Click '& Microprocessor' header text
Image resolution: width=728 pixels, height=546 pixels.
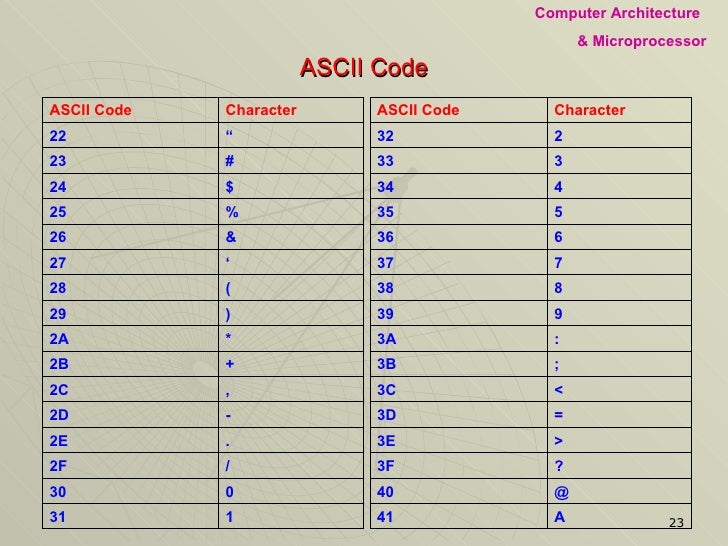(x=642, y=41)
